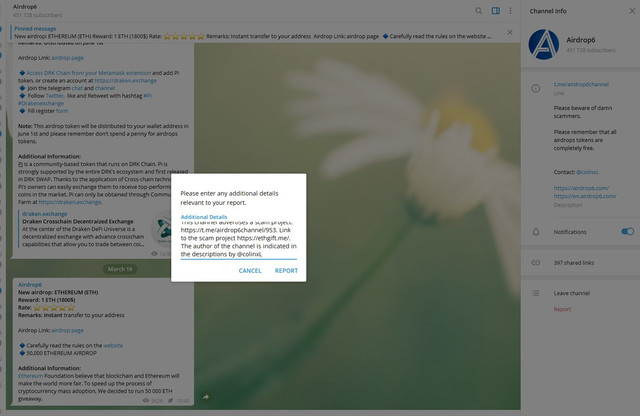Click '50.000 ETHEREUM AIRDROP' text line

(62, 353)
